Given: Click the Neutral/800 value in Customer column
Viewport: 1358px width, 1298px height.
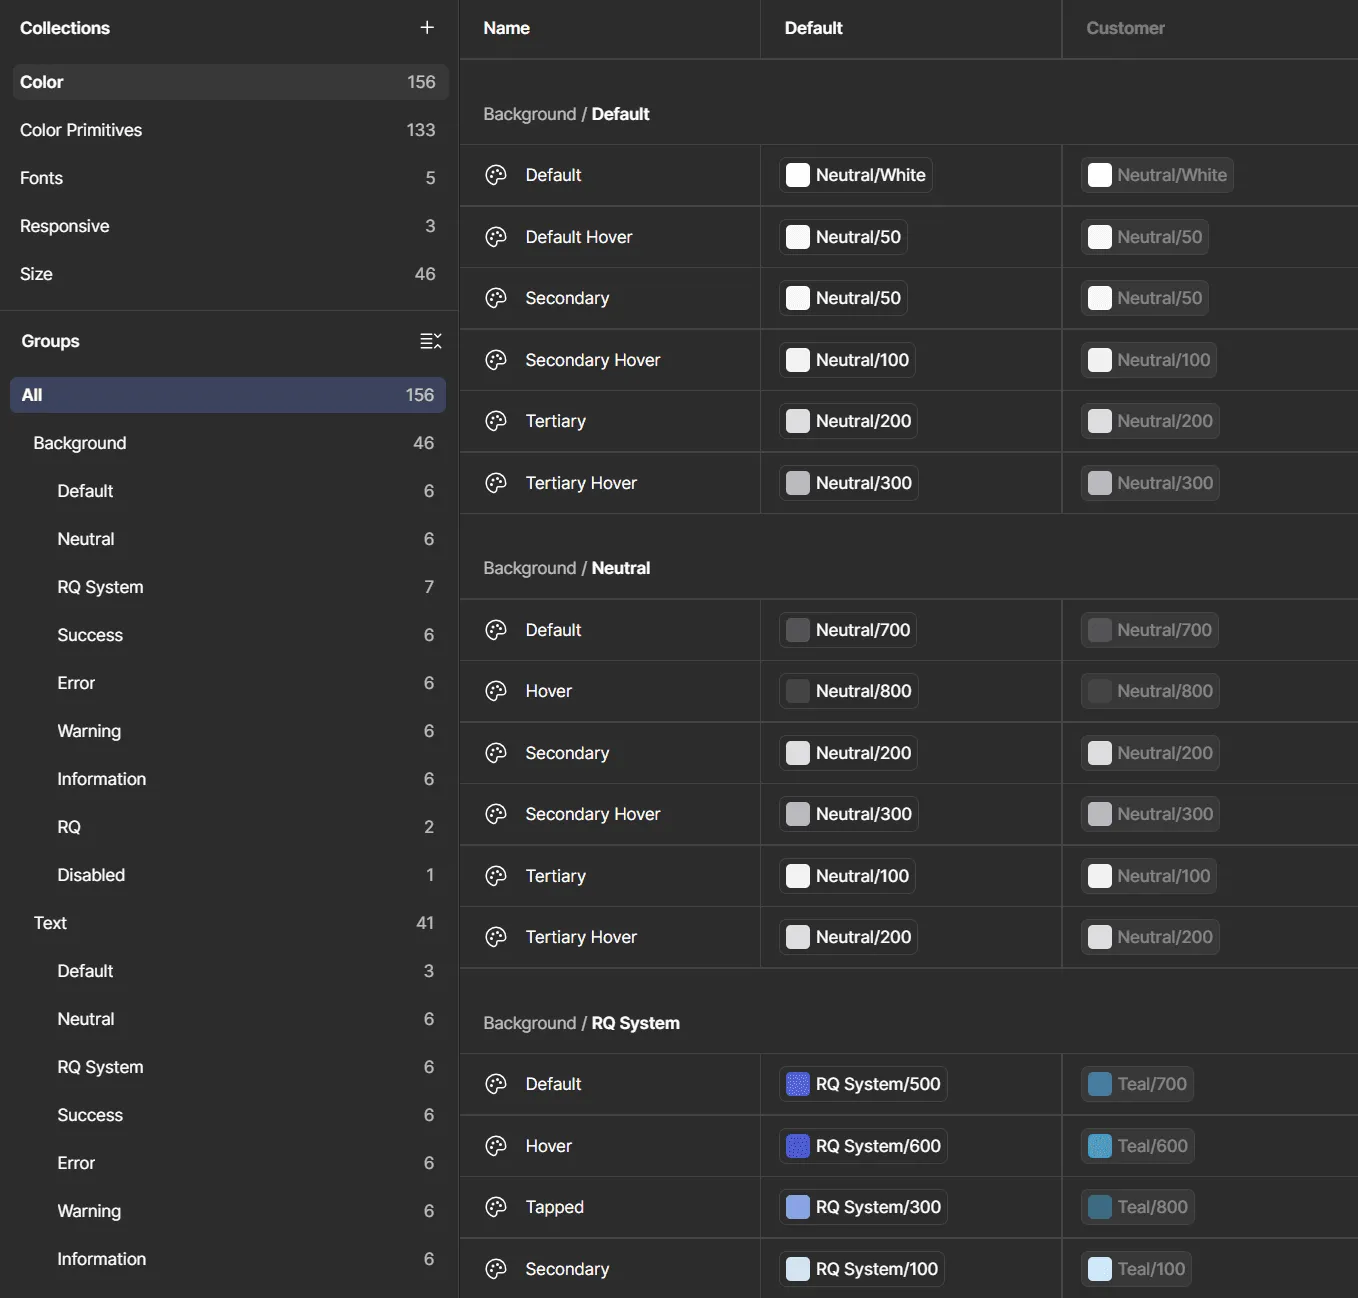Looking at the screenshot, I should 1150,691.
